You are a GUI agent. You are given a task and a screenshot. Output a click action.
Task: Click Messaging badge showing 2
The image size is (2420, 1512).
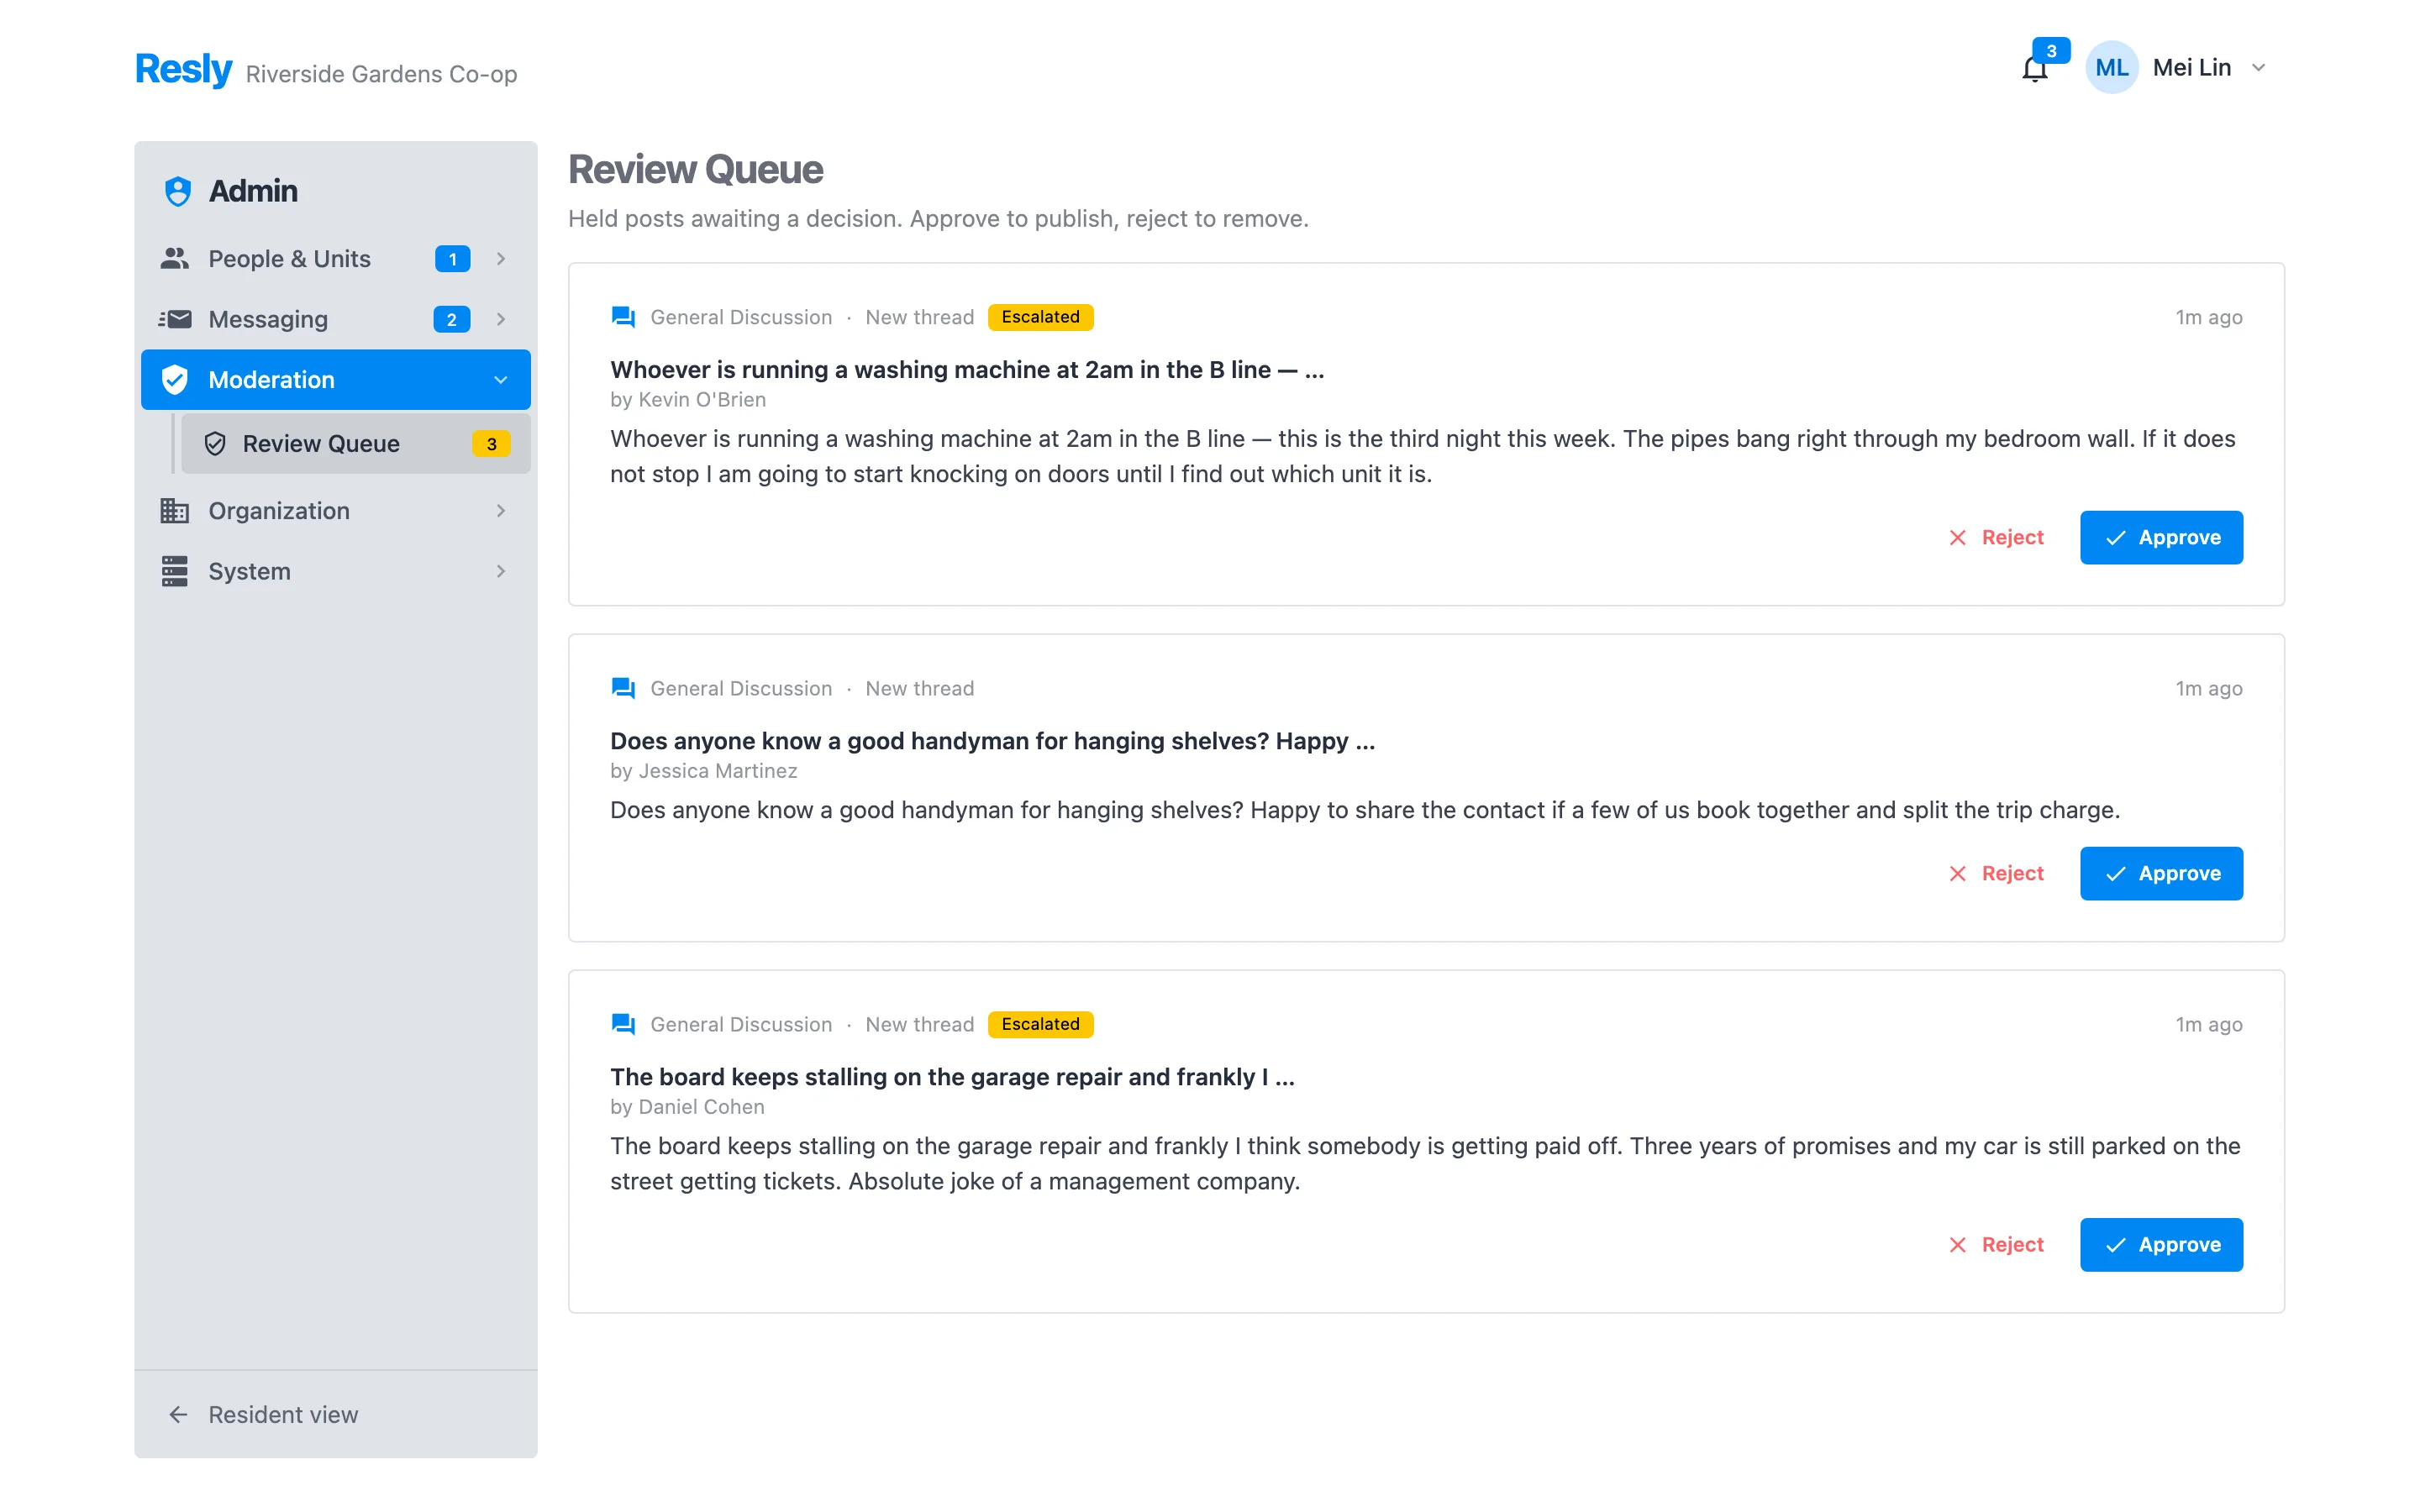pyautogui.click(x=452, y=319)
